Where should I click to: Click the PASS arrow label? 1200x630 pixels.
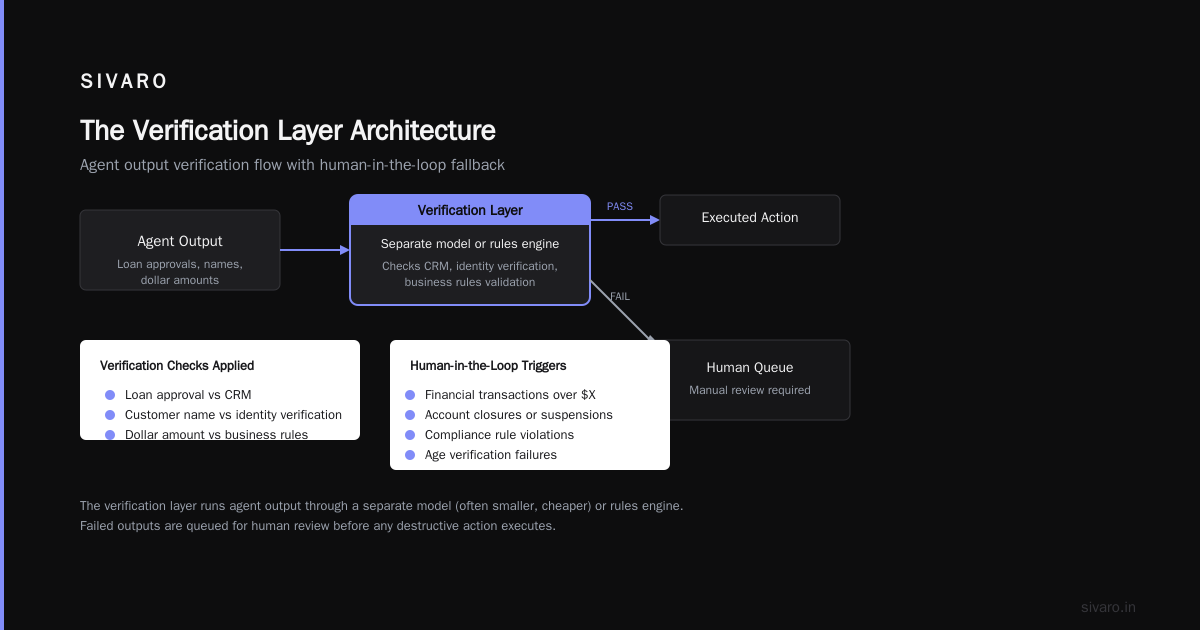coord(620,206)
